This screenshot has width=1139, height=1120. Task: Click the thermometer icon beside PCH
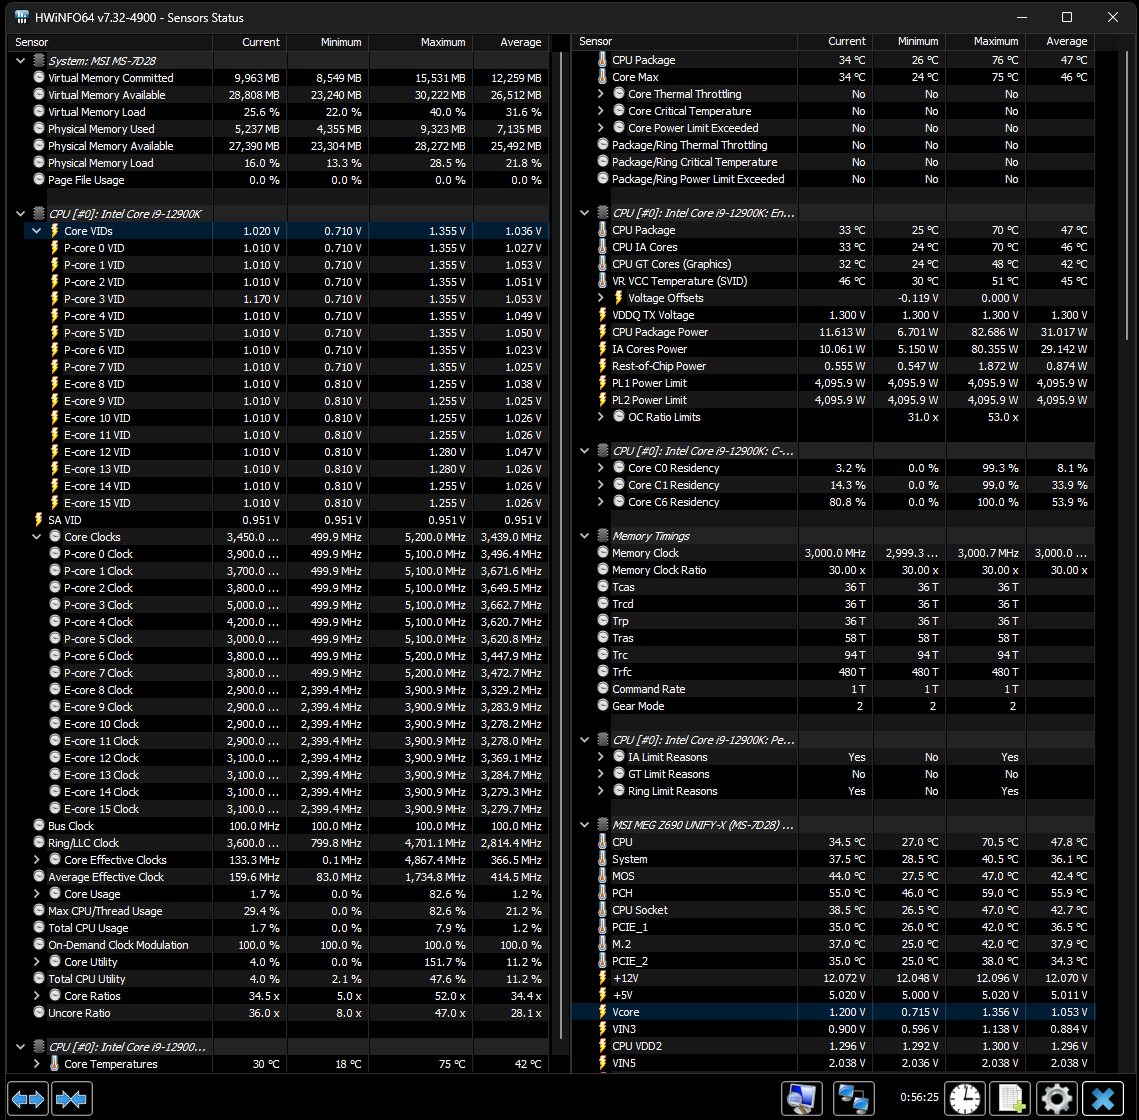pos(602,893)
